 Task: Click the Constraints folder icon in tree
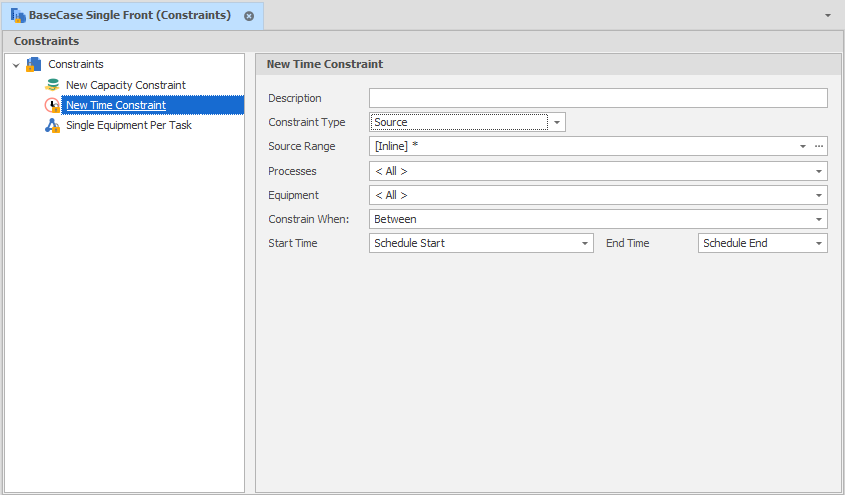pos(34,65)
